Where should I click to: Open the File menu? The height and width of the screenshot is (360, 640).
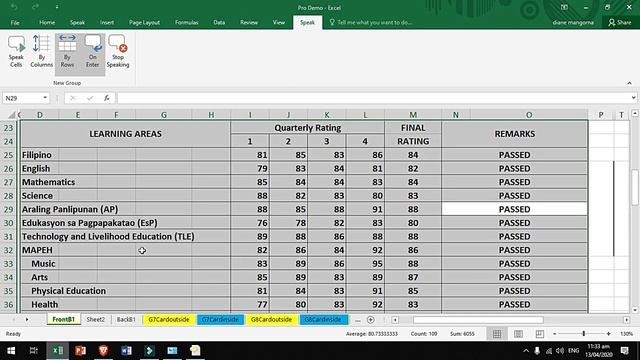(15, 22)
